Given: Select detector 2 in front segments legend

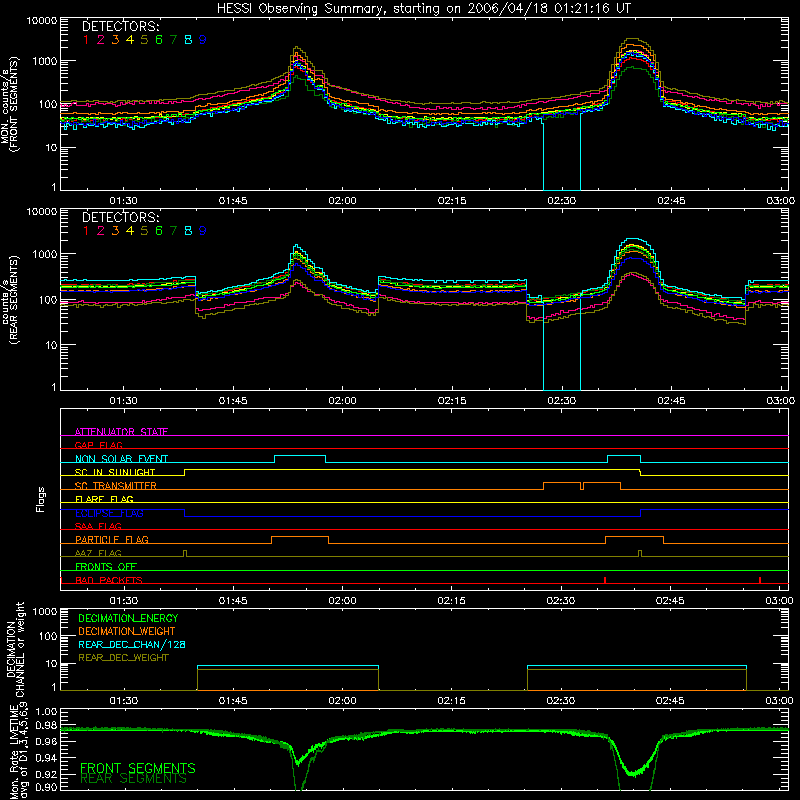Looking at the screenshot, I should click(101, 40).
